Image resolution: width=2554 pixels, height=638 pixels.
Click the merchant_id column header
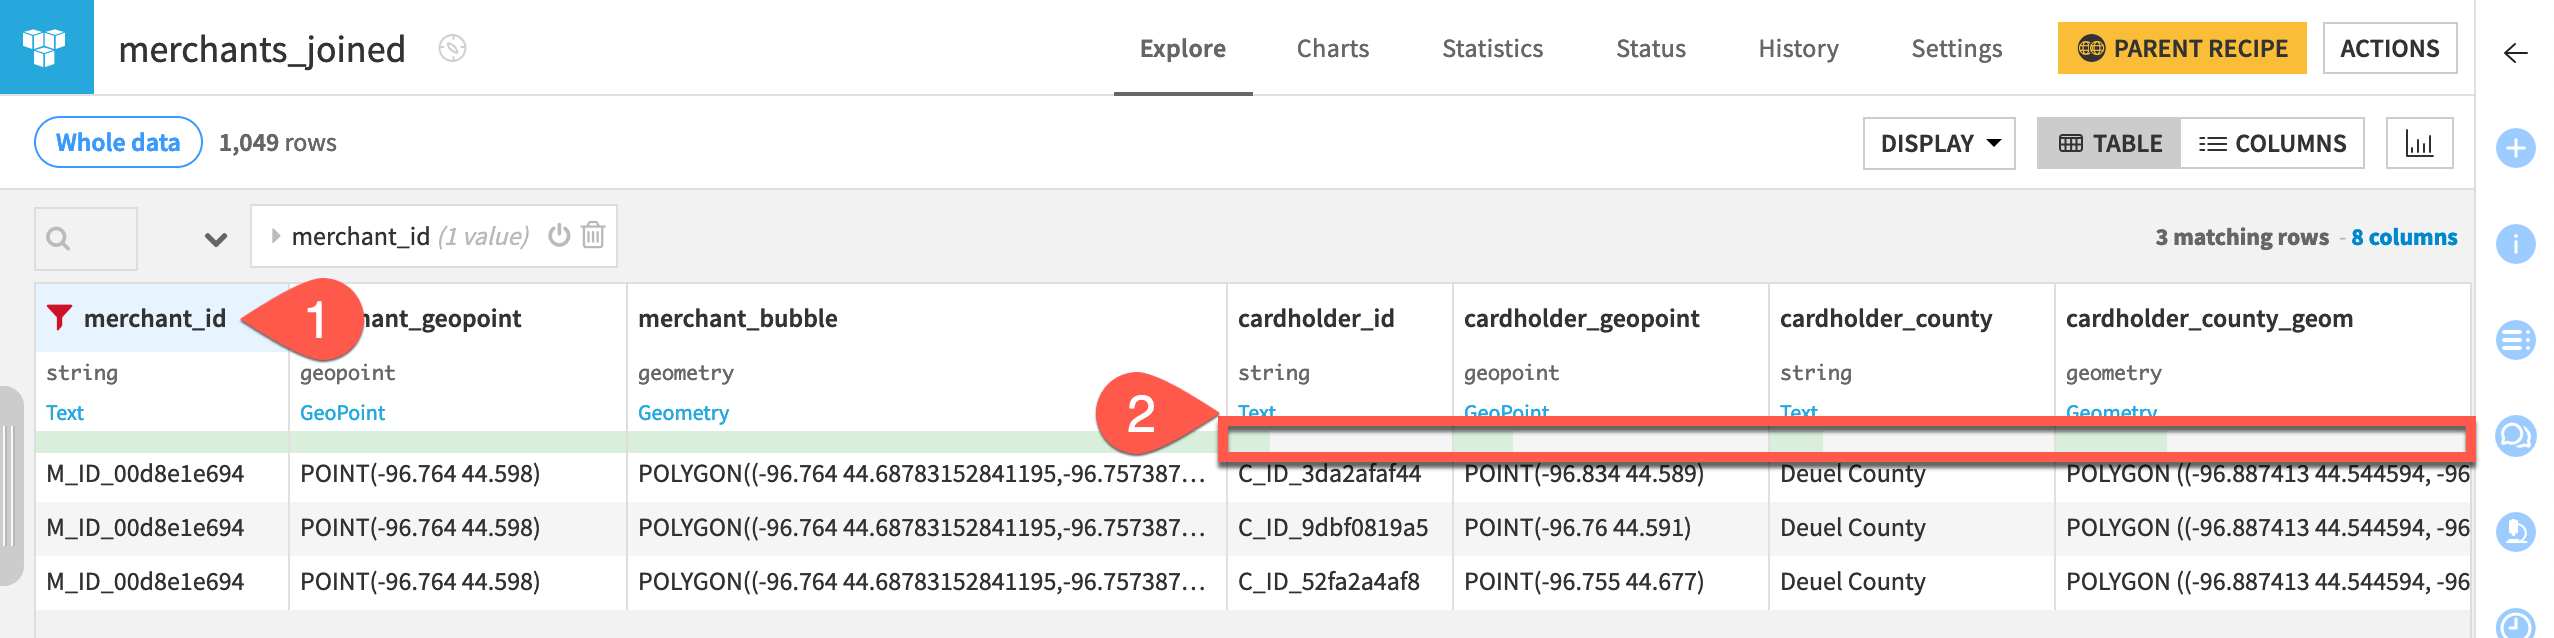(155, 318)
